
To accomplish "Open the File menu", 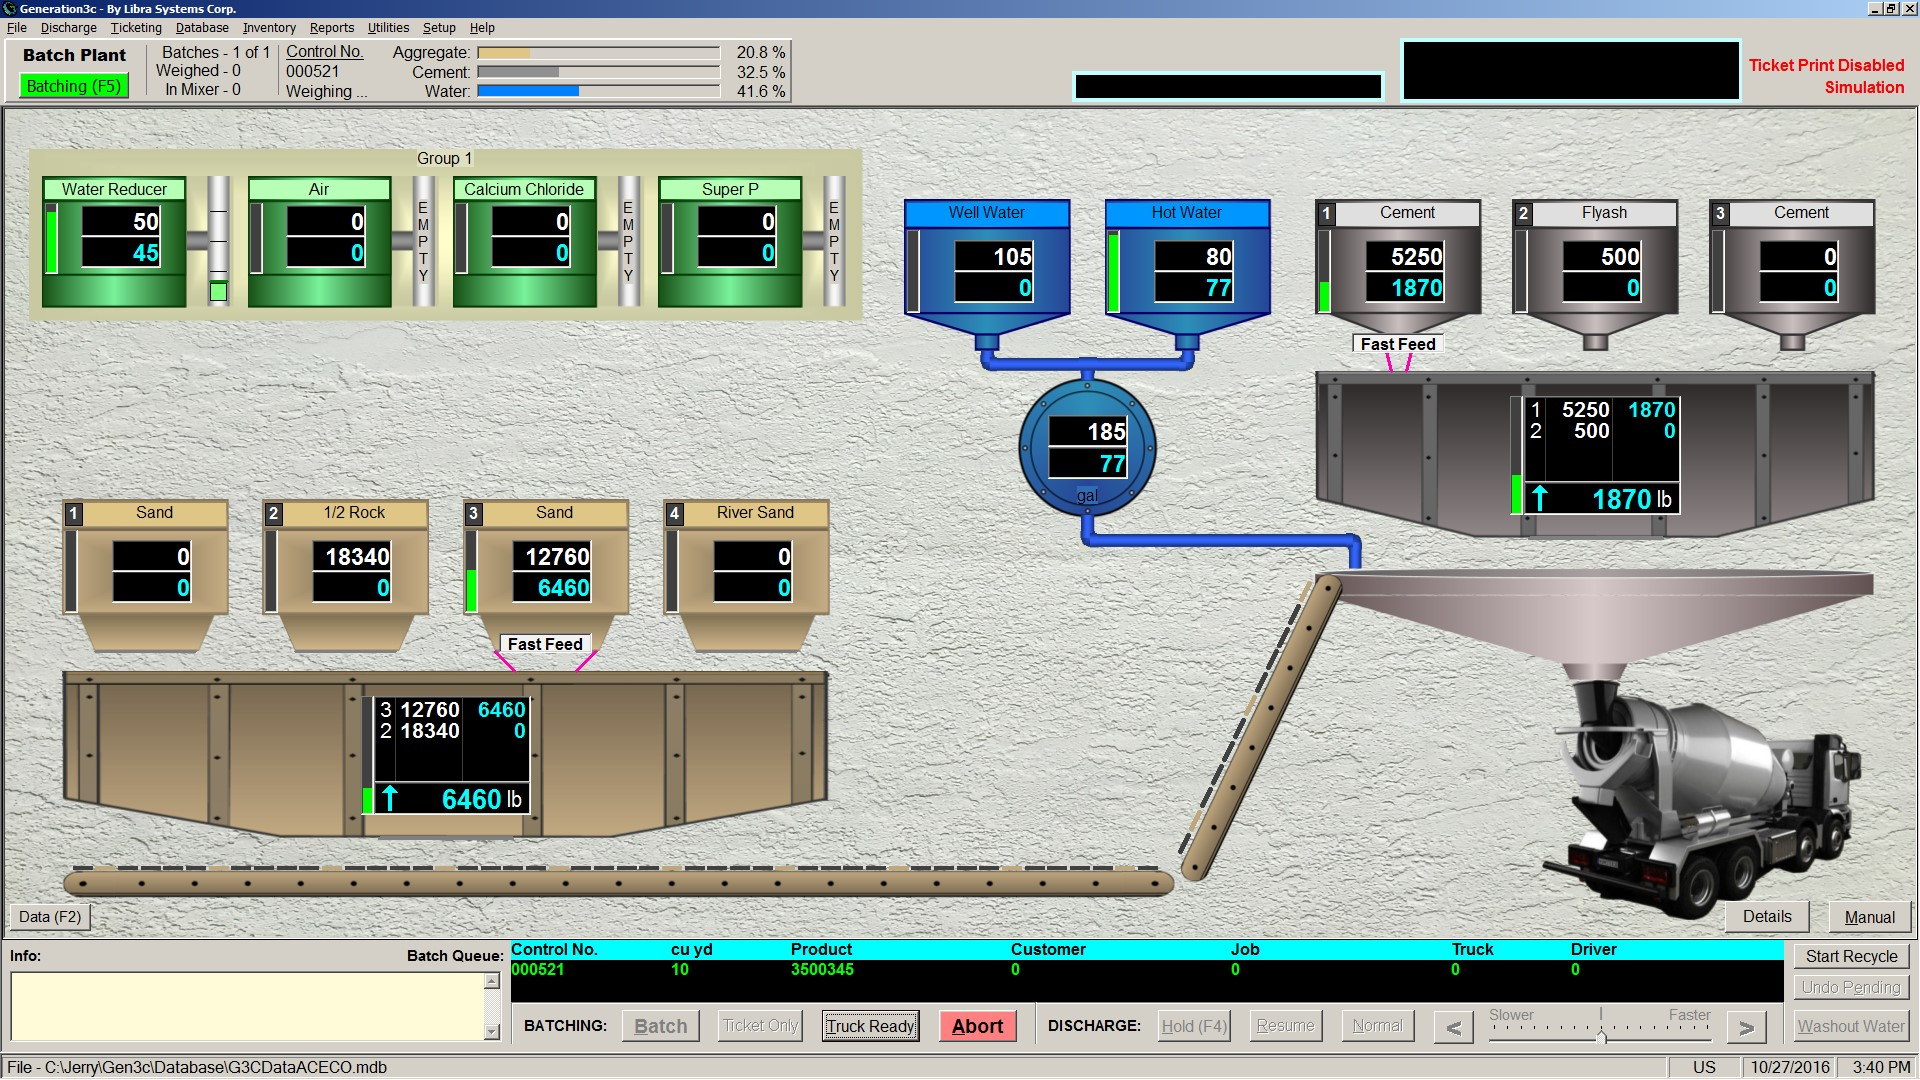I will pyautogui.click(x=17, y=28).
